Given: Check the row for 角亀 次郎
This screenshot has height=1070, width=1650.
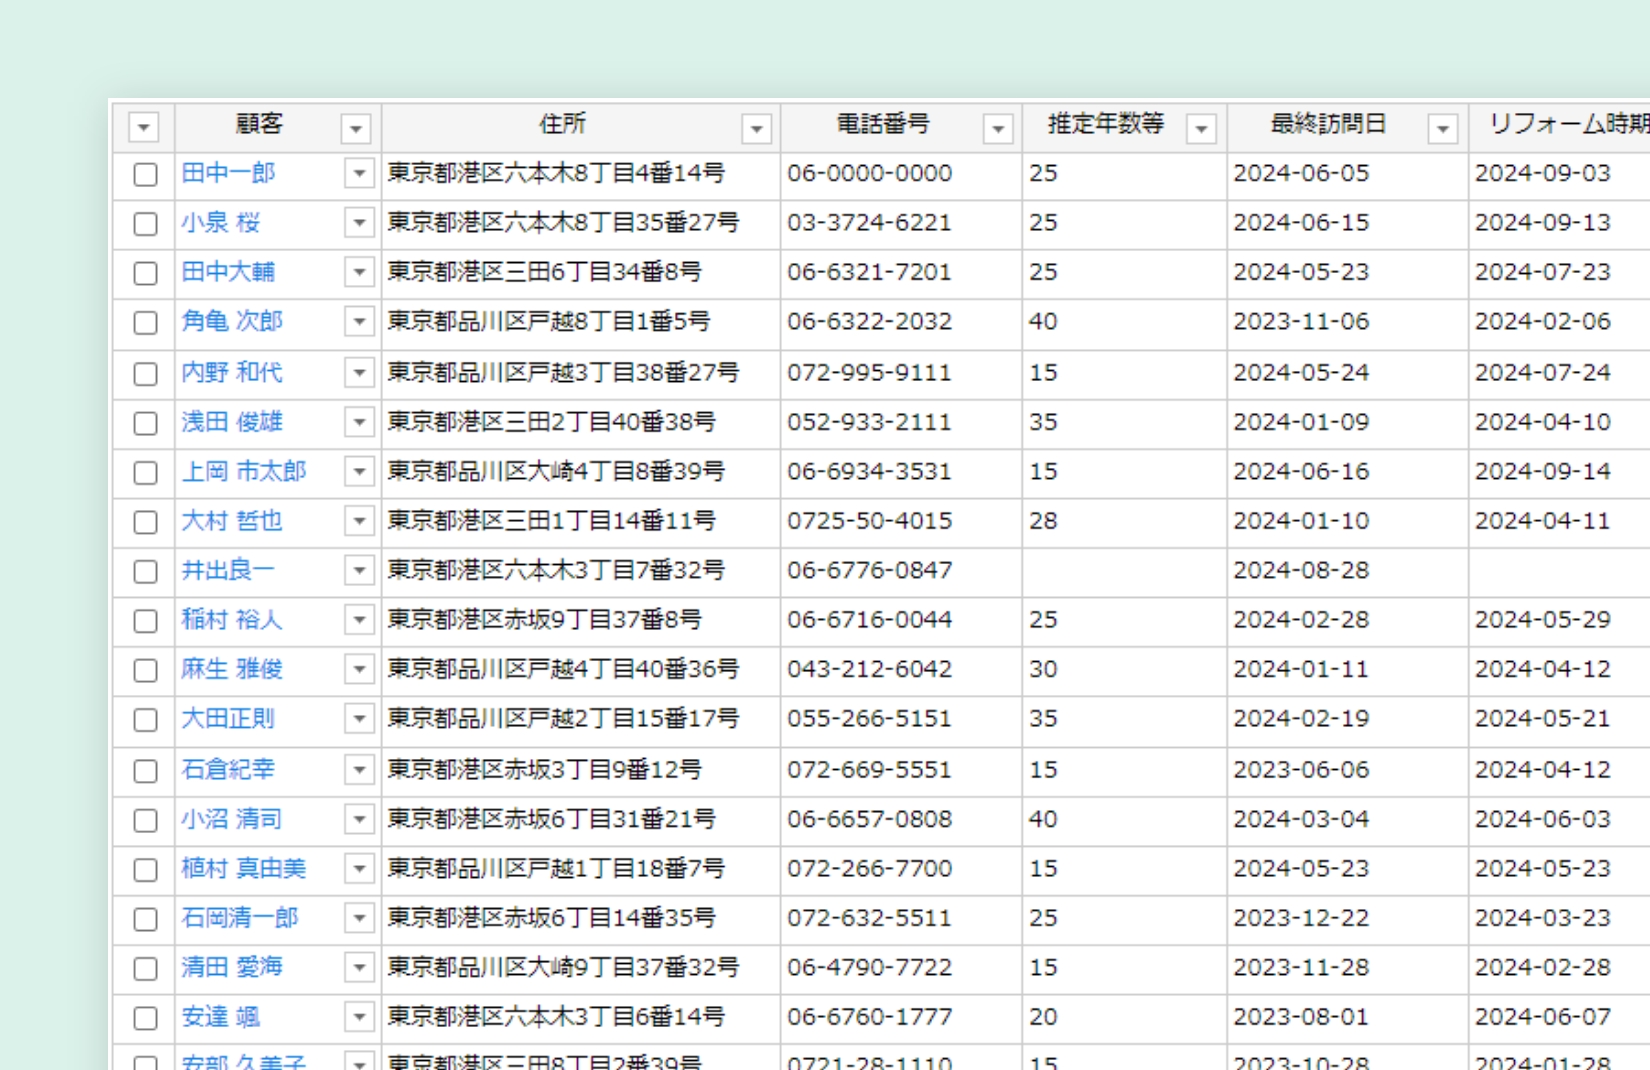Looking at the screenshot, I should click(145, 323).
